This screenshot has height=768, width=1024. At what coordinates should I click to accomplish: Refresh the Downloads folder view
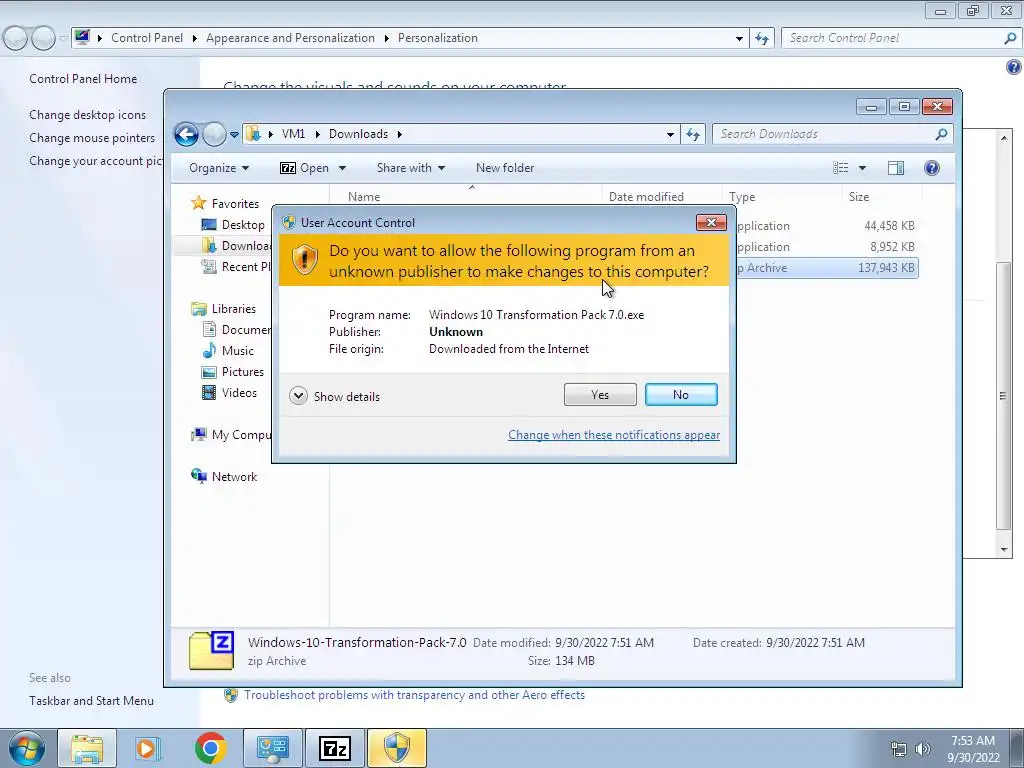693,135
